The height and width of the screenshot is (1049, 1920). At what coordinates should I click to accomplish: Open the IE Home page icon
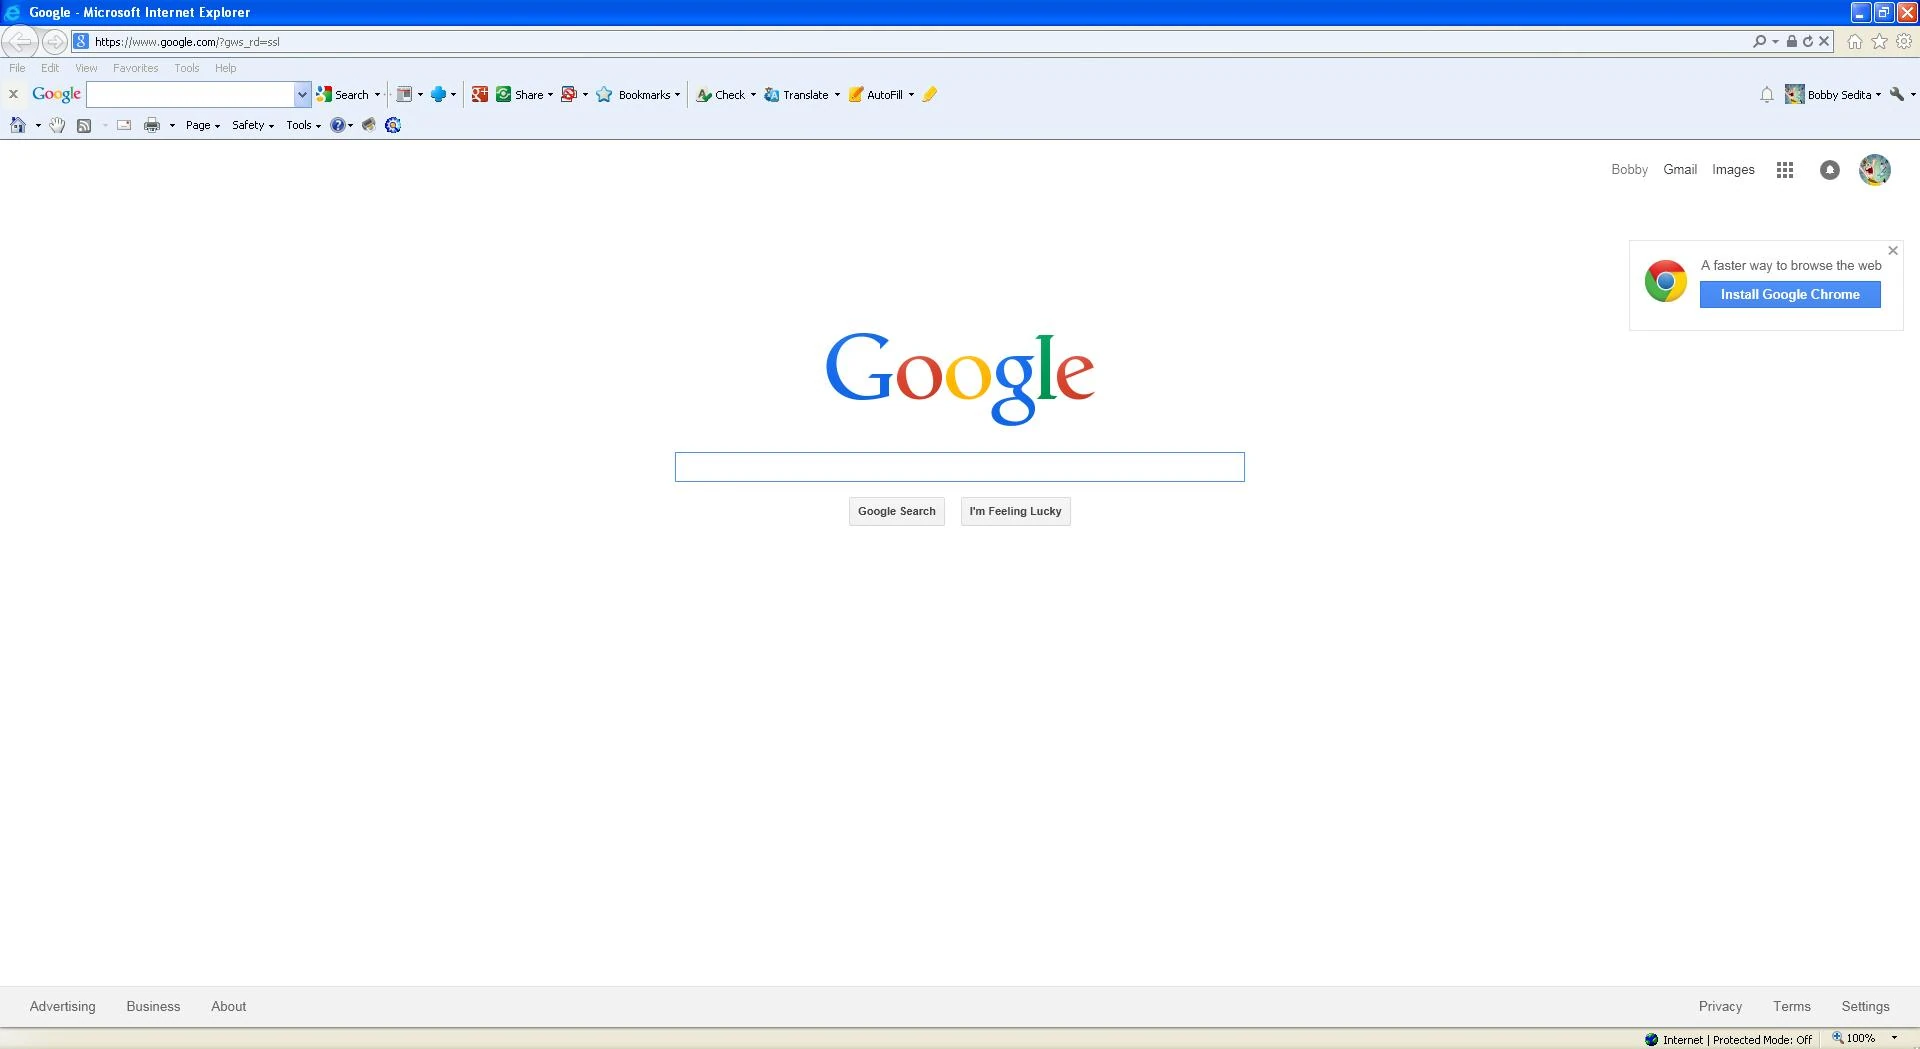pyautogui.click(x=1855, y=41)
